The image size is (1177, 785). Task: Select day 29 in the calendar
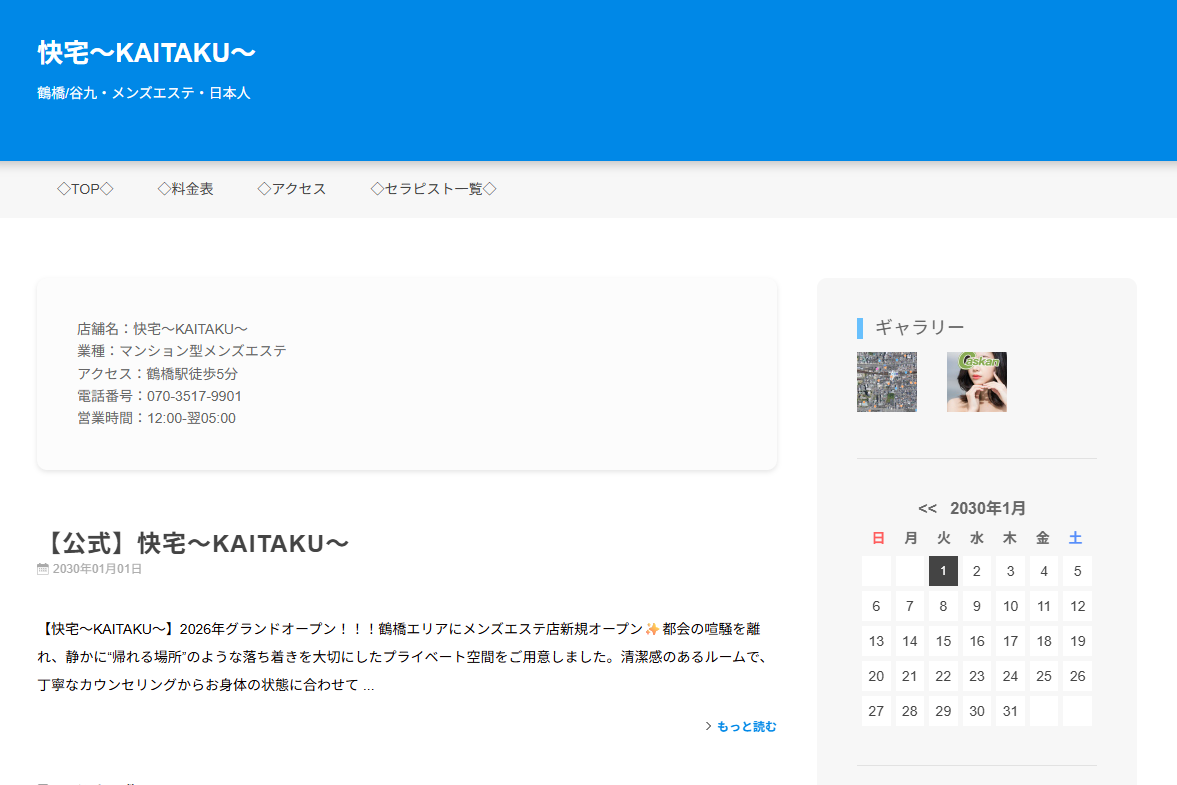[944, 711]
